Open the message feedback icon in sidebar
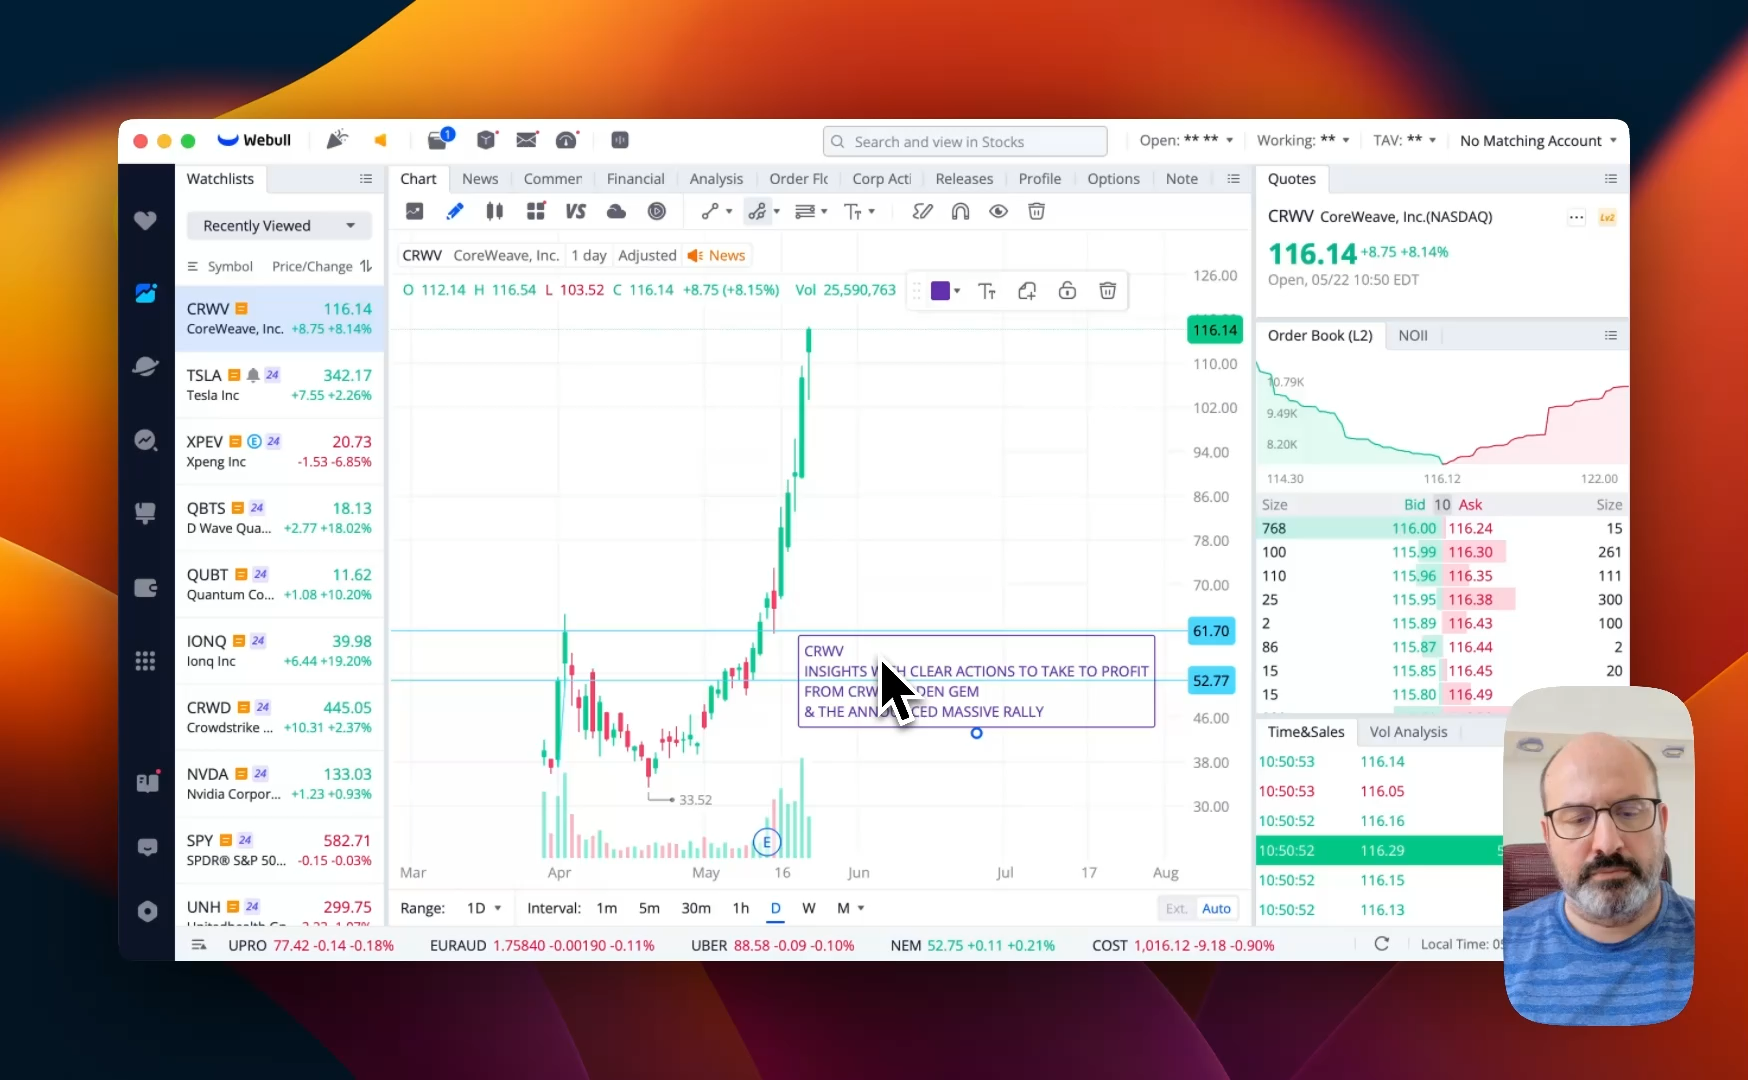This screenshot has width=1748, height=1080. pyautogui.click(x=147, y=848)
